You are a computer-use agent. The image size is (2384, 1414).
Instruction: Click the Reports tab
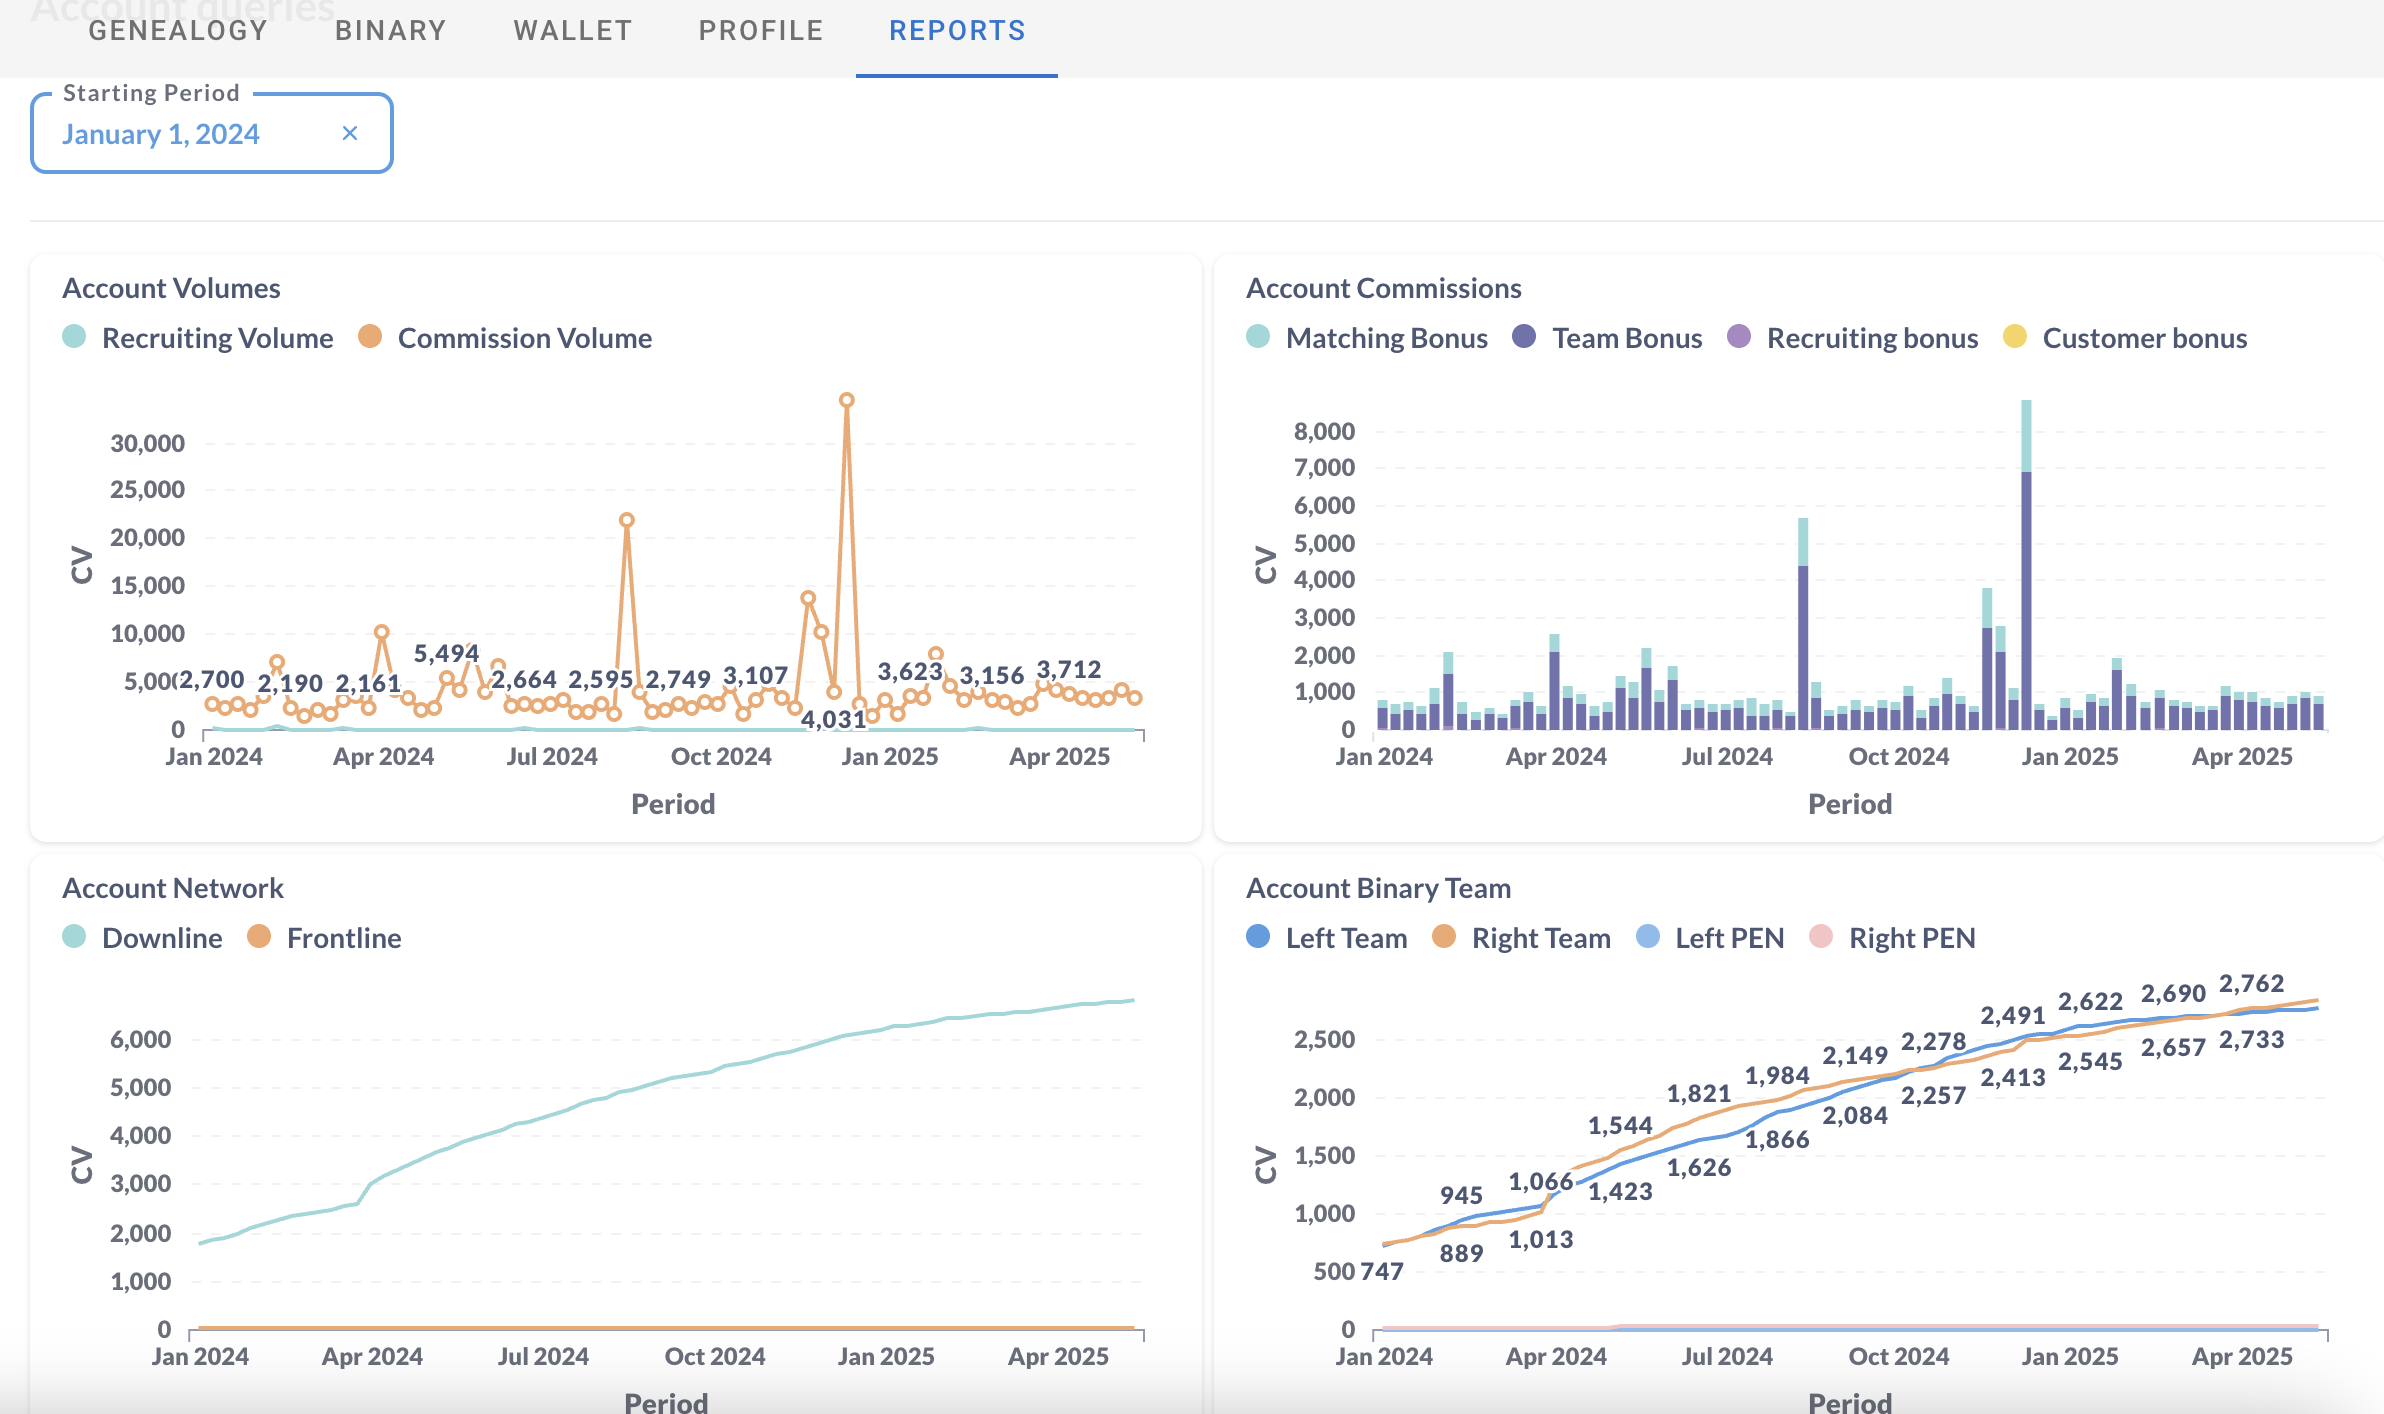957,31
